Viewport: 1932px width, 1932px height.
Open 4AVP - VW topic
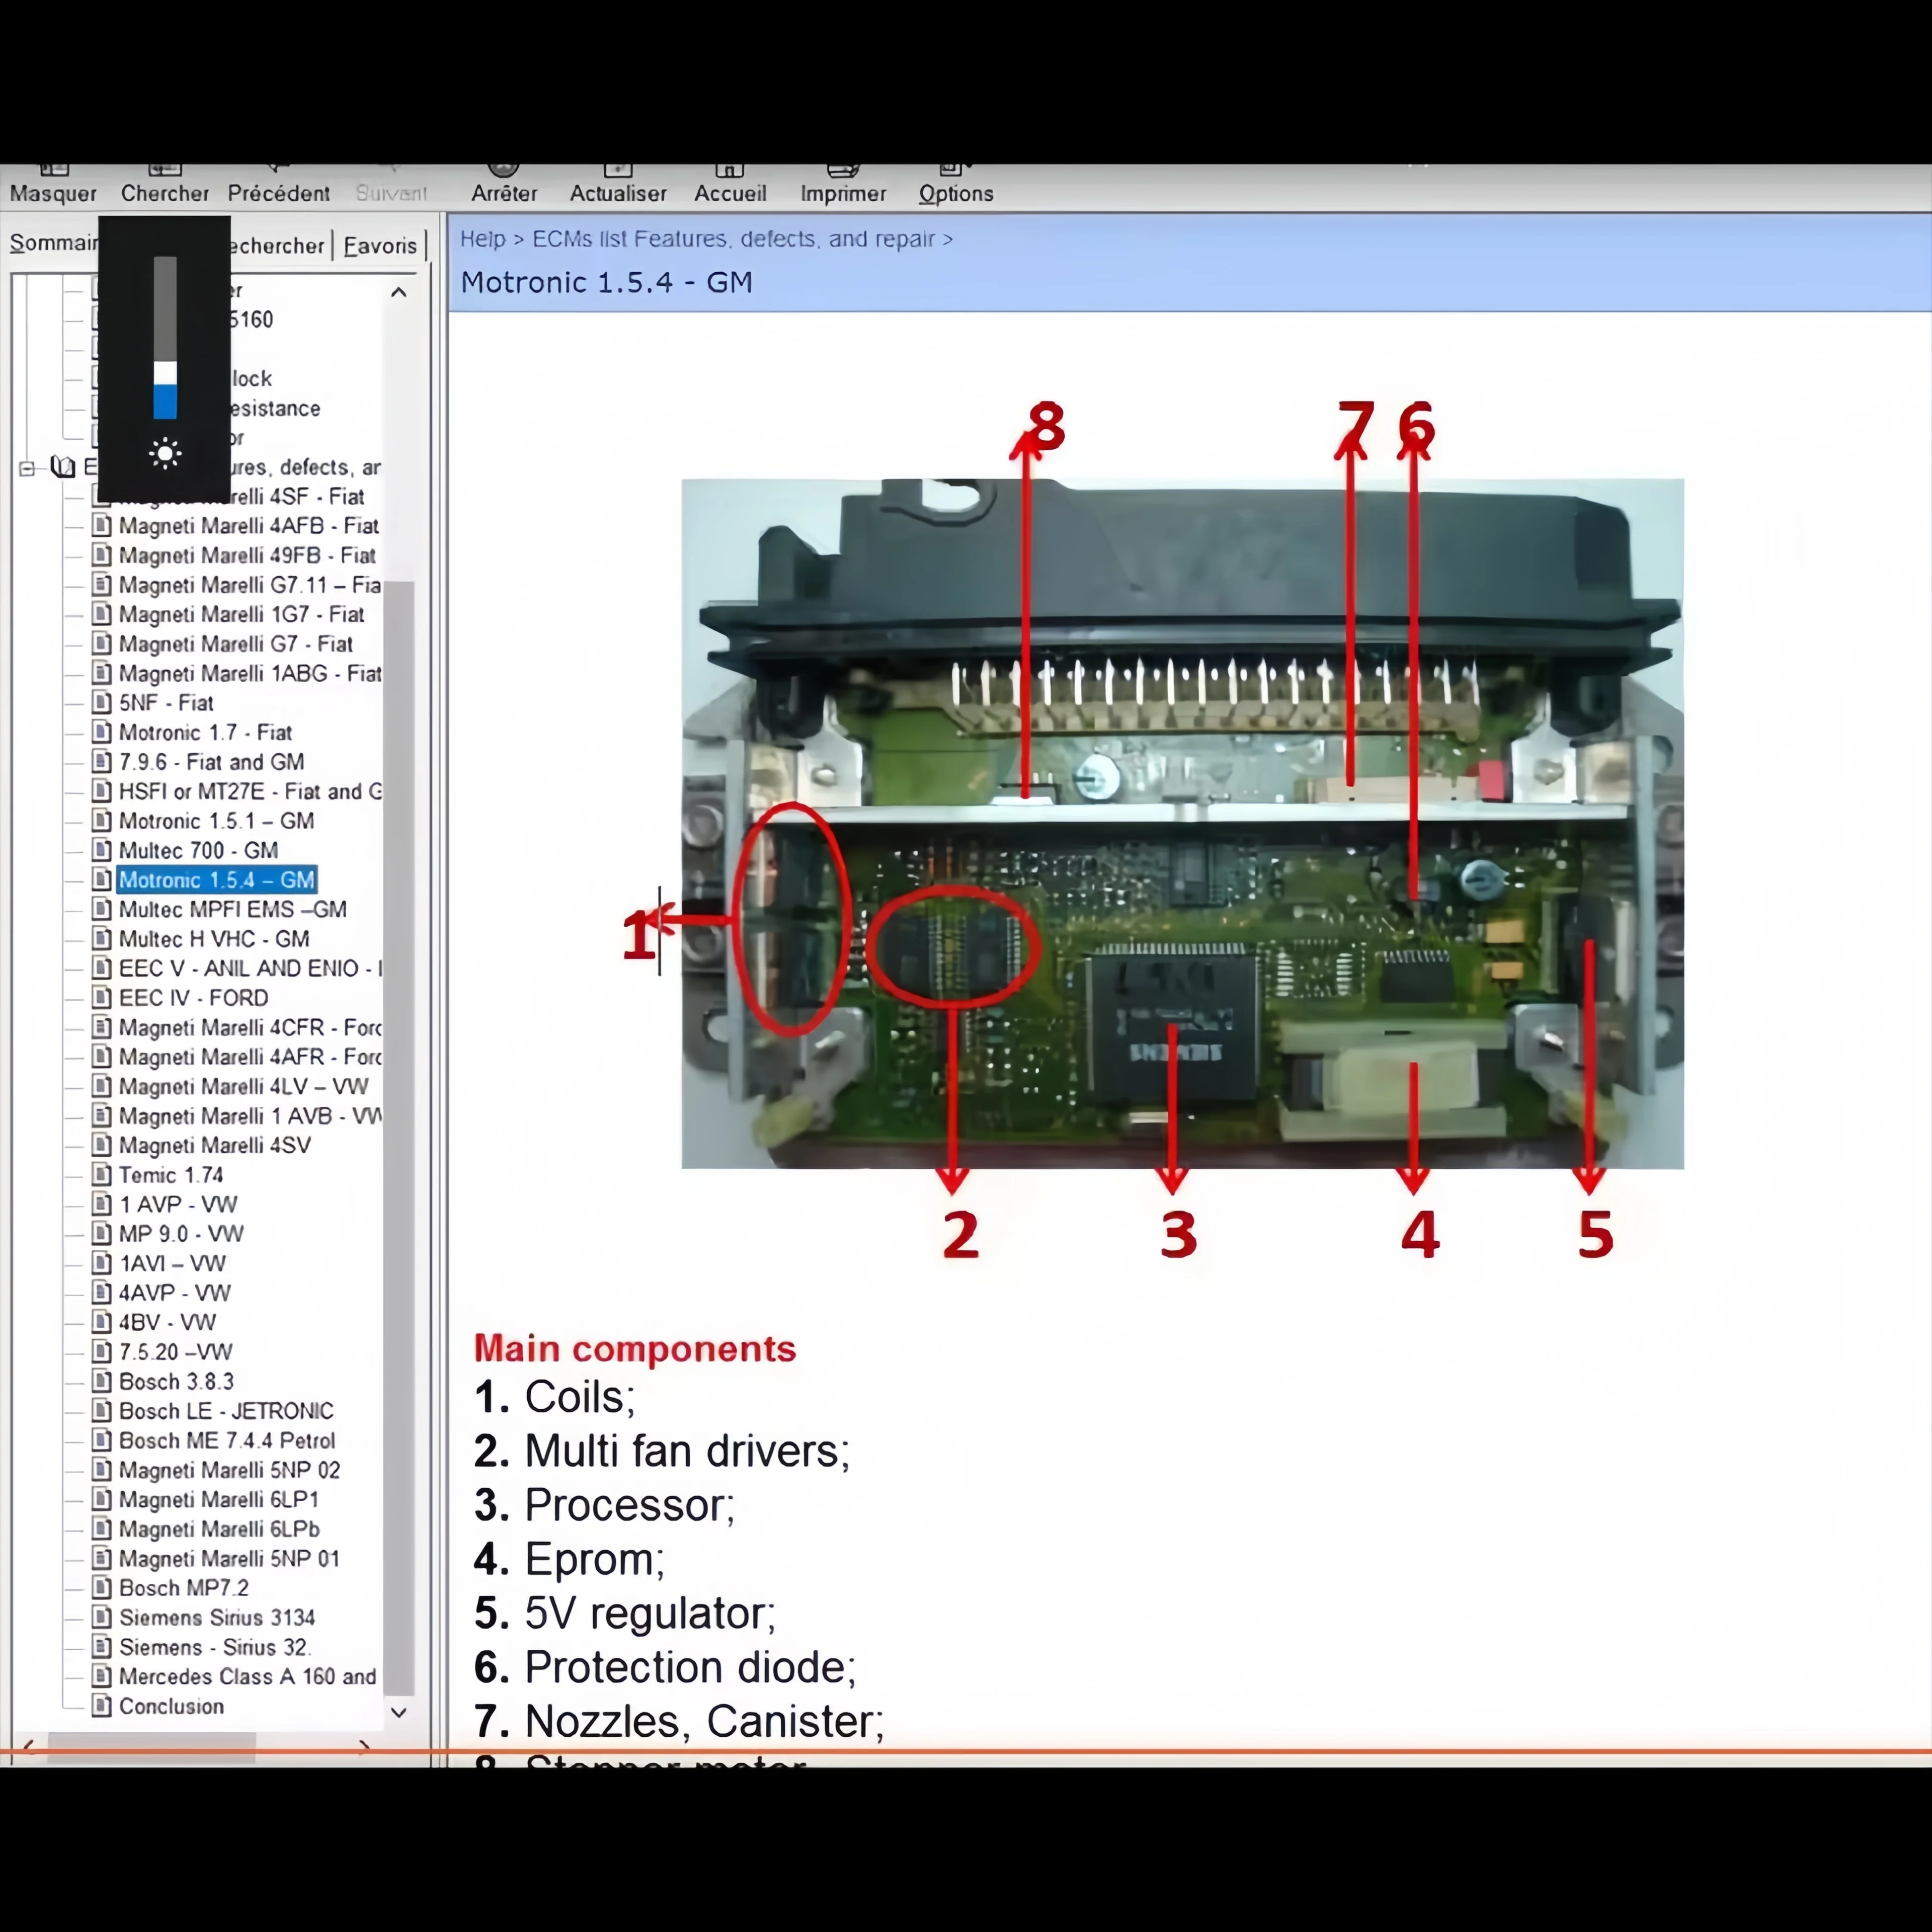174,1293
